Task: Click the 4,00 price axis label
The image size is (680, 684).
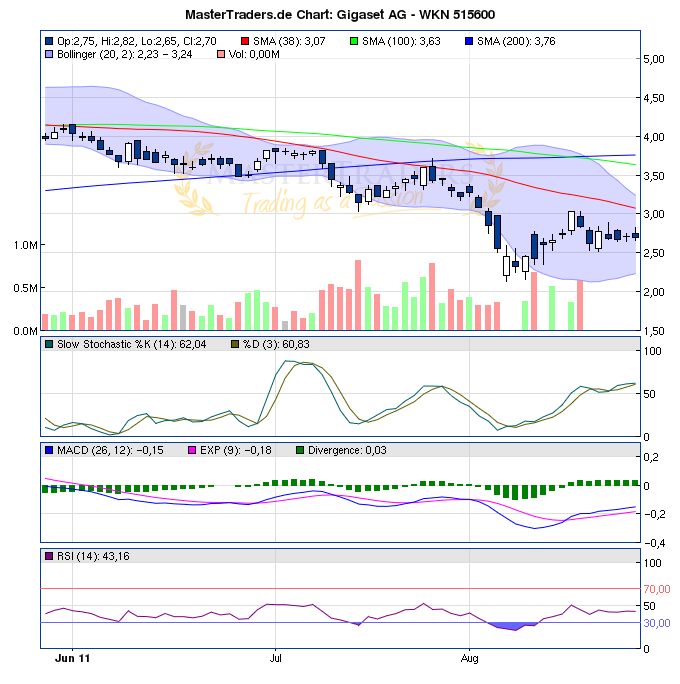Action: [x=654, y=137]
